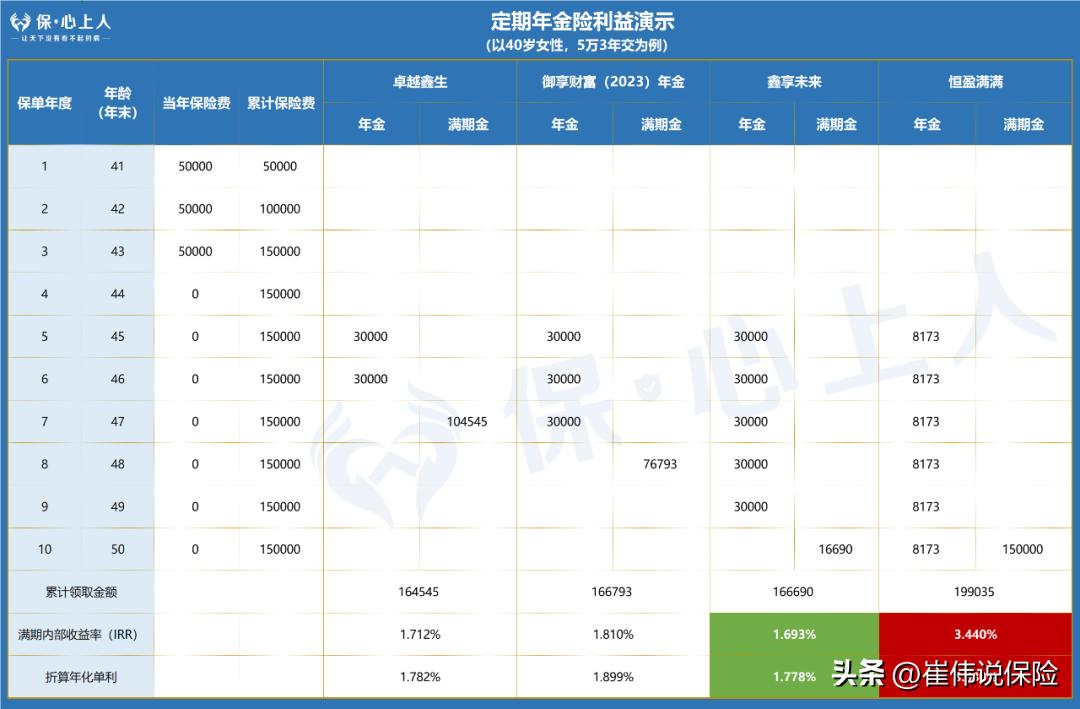Image resolution: width=1080 pixels, height=709 pixels.
Task: Click 年金 subheader under 卓越鑫生
Action: tap(371, 125)
